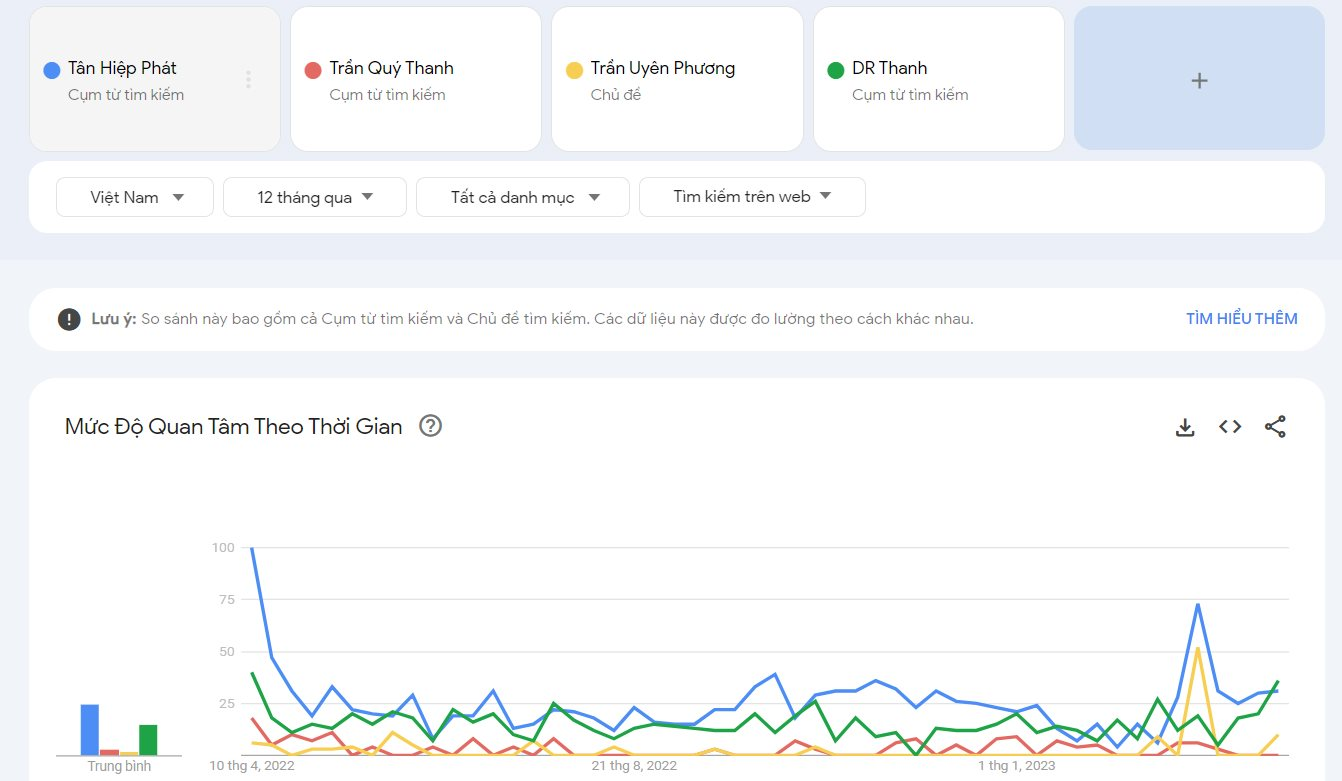Click the green DR Thanh color dot

(836, 70)
